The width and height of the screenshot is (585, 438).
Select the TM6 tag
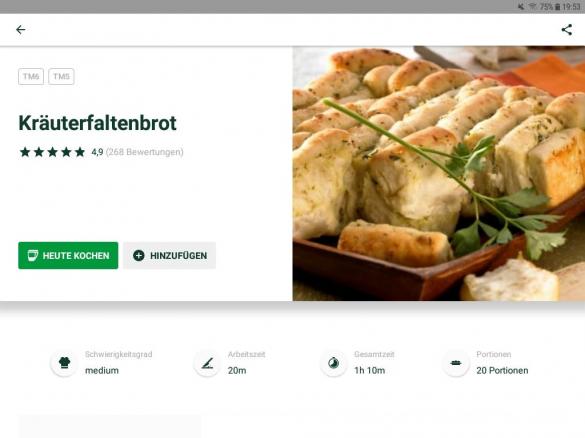(31, 76)
